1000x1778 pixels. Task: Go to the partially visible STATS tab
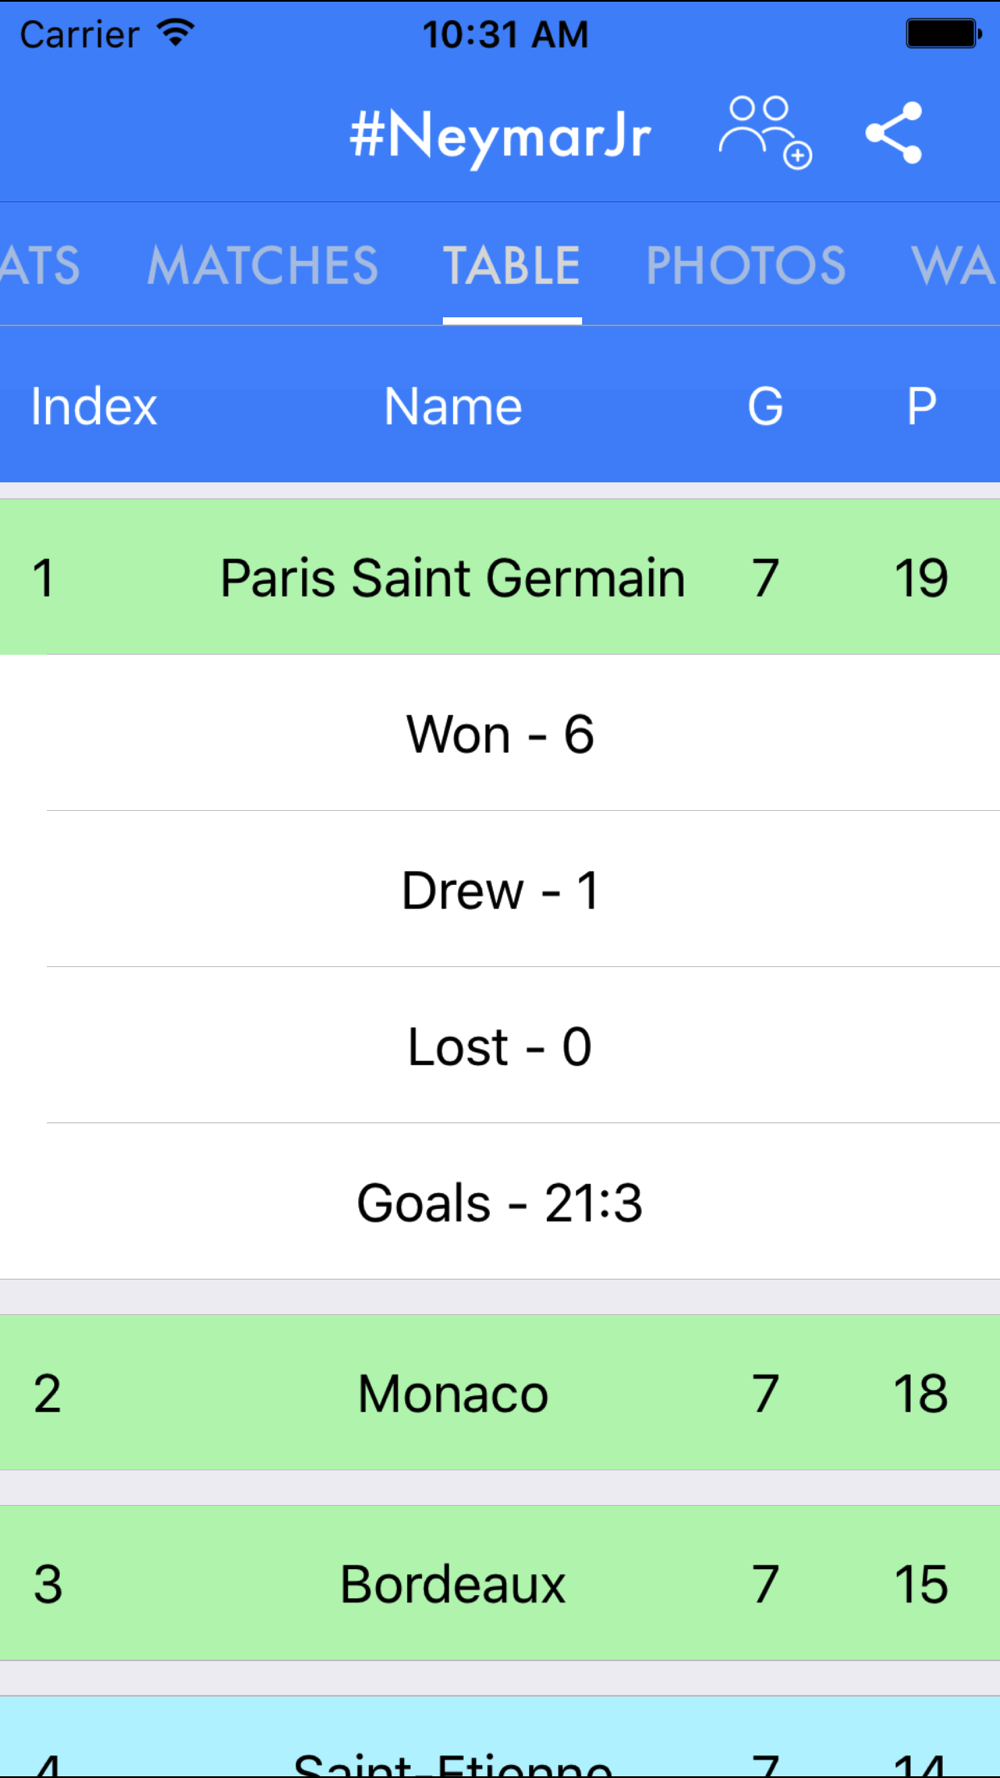click(x=40, y=265)
